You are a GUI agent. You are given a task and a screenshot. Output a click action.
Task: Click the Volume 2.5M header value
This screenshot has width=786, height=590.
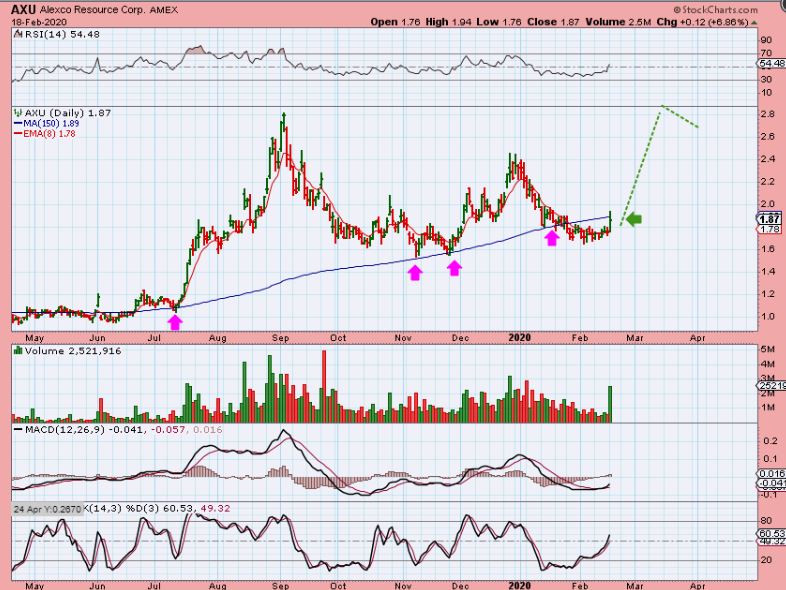pos(618,22)
